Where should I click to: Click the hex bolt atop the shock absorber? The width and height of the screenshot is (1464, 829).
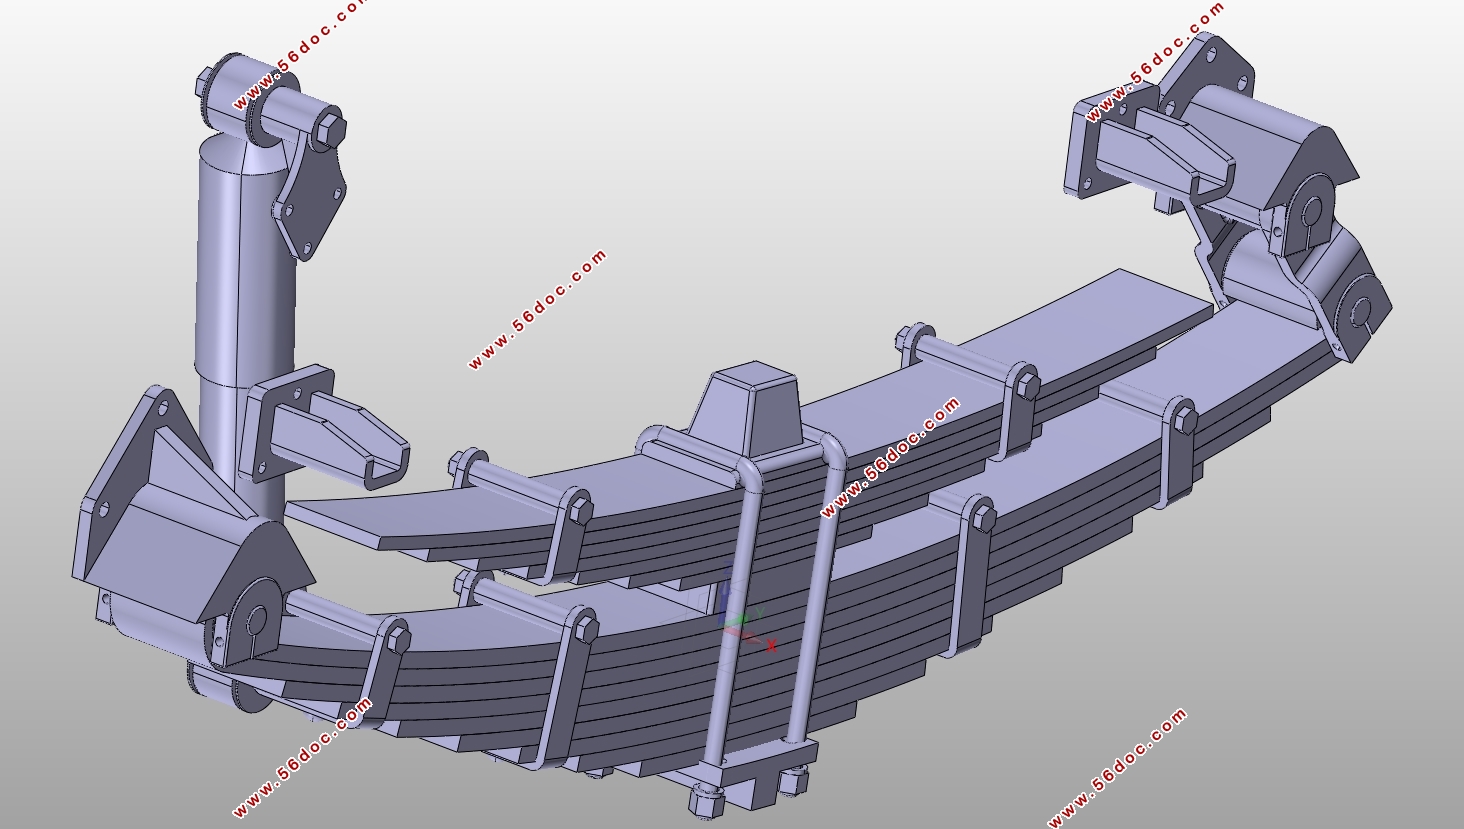(x=331, y=129)
